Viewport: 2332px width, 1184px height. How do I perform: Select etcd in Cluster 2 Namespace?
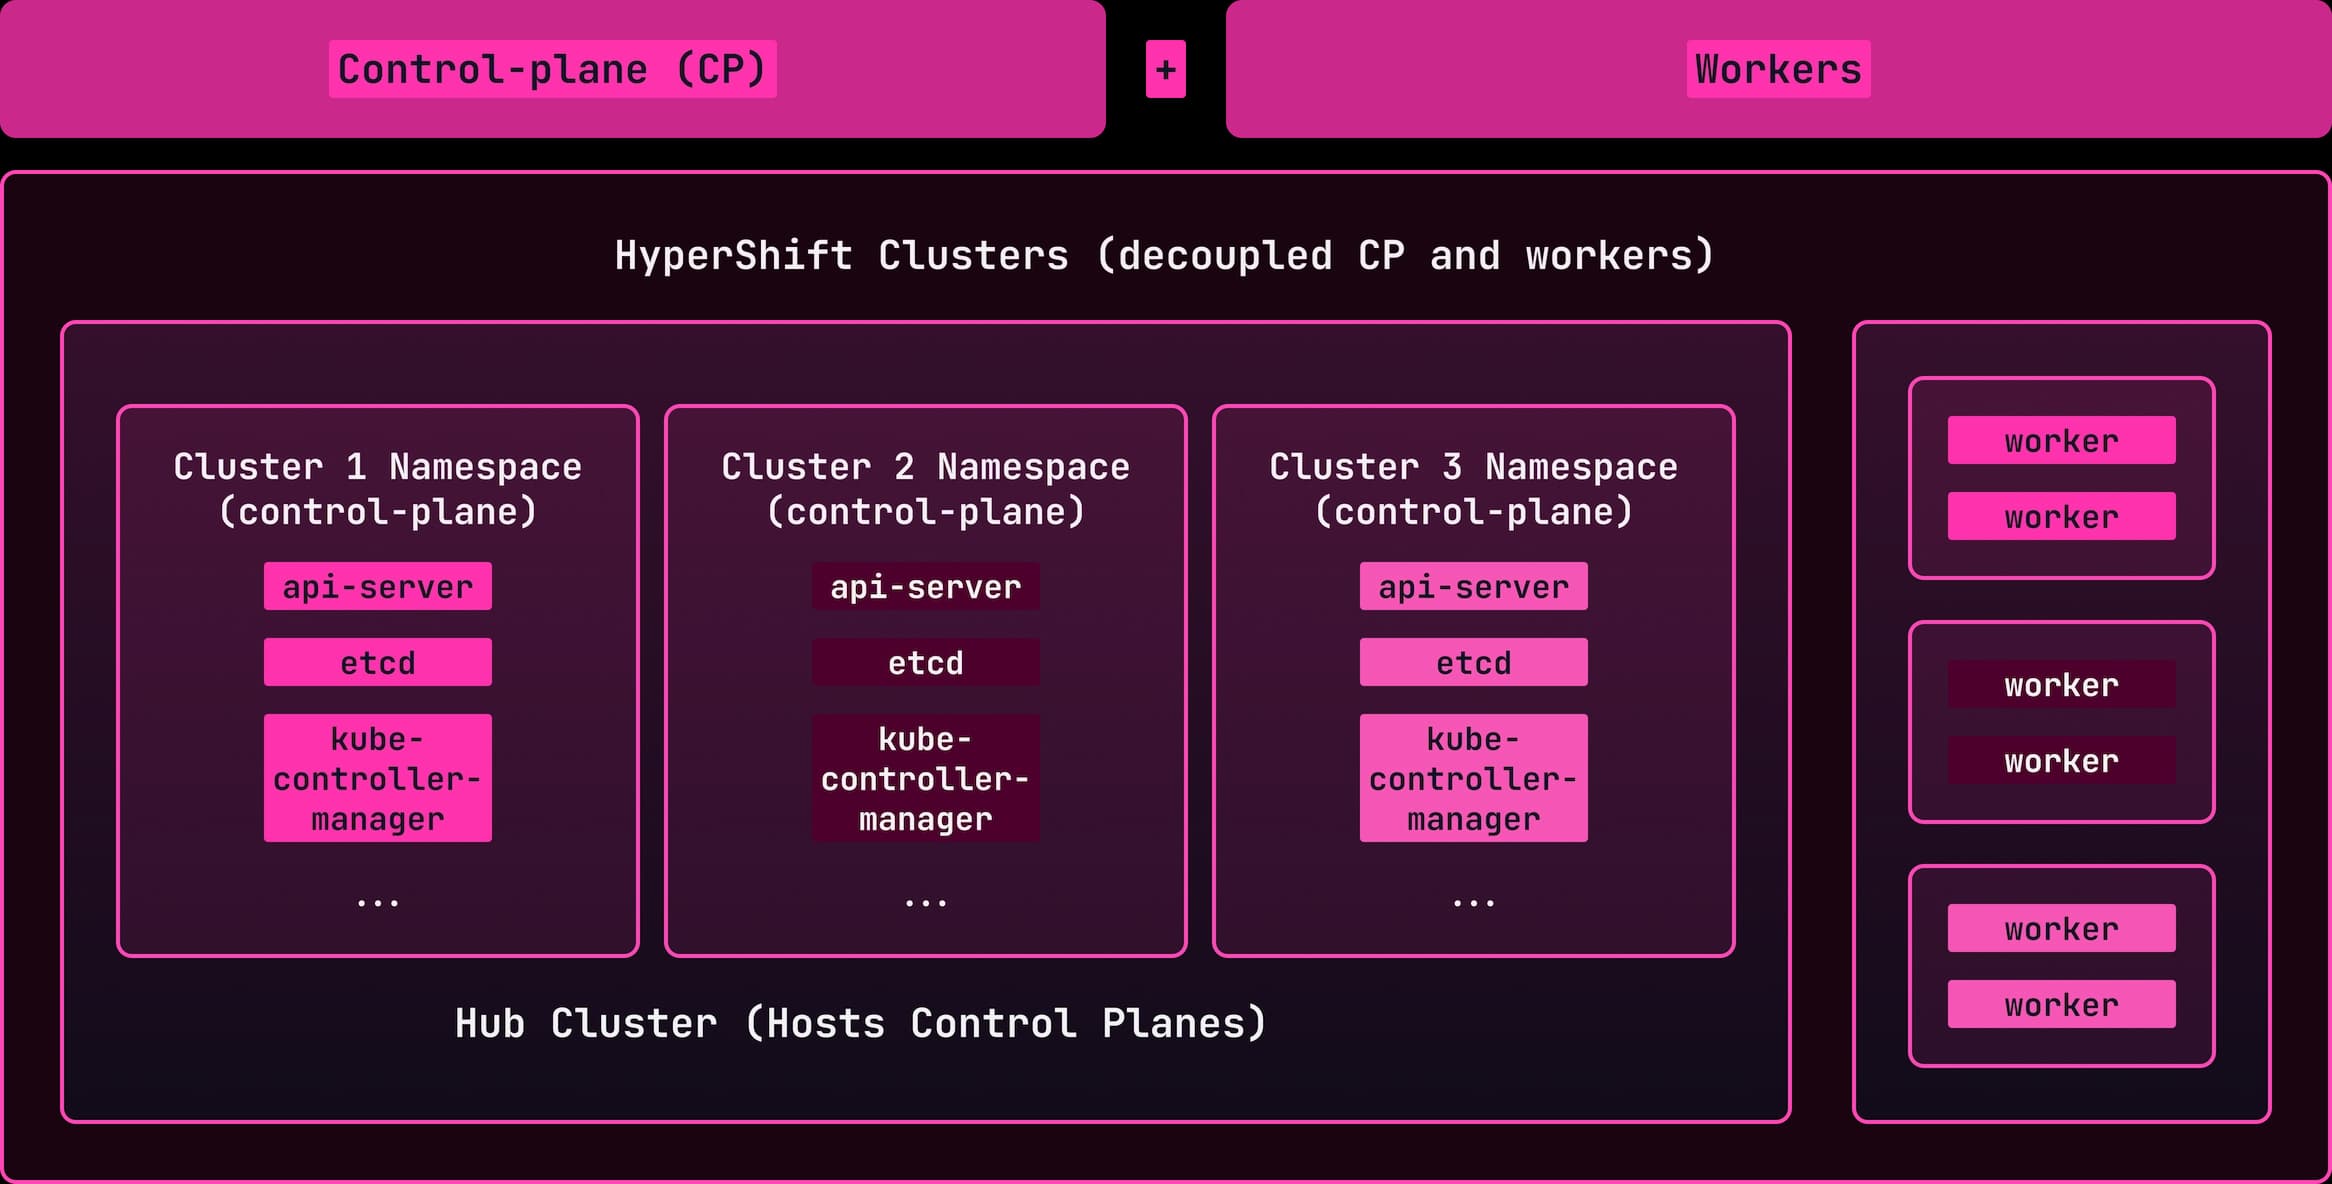click(x=926, y=662)
